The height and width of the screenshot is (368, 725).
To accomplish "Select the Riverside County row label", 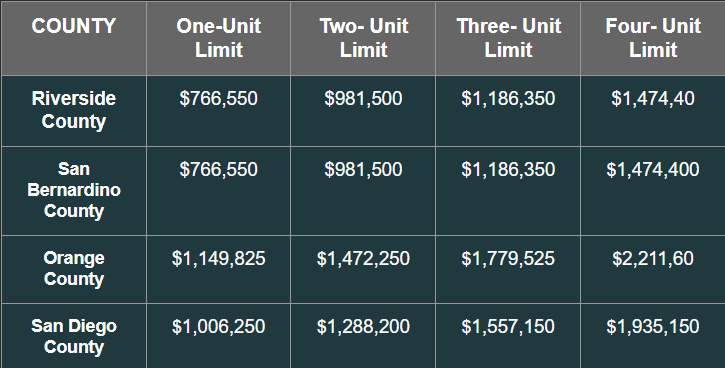I will click(74, 110).
